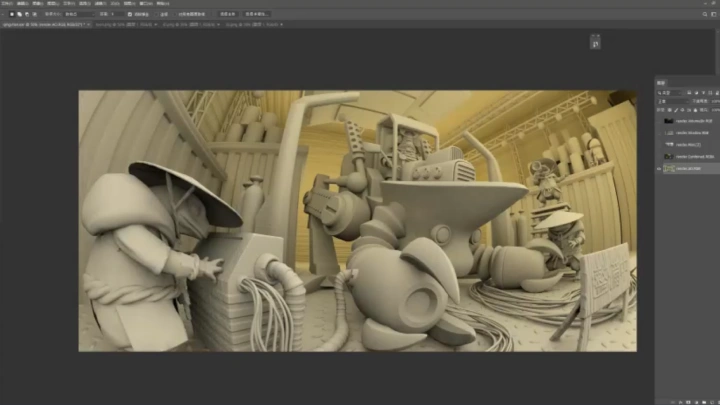Open the 取样大小 sample size dropdown
The width and height of the screenshot is (720, 405).
(x=79, y=14)
